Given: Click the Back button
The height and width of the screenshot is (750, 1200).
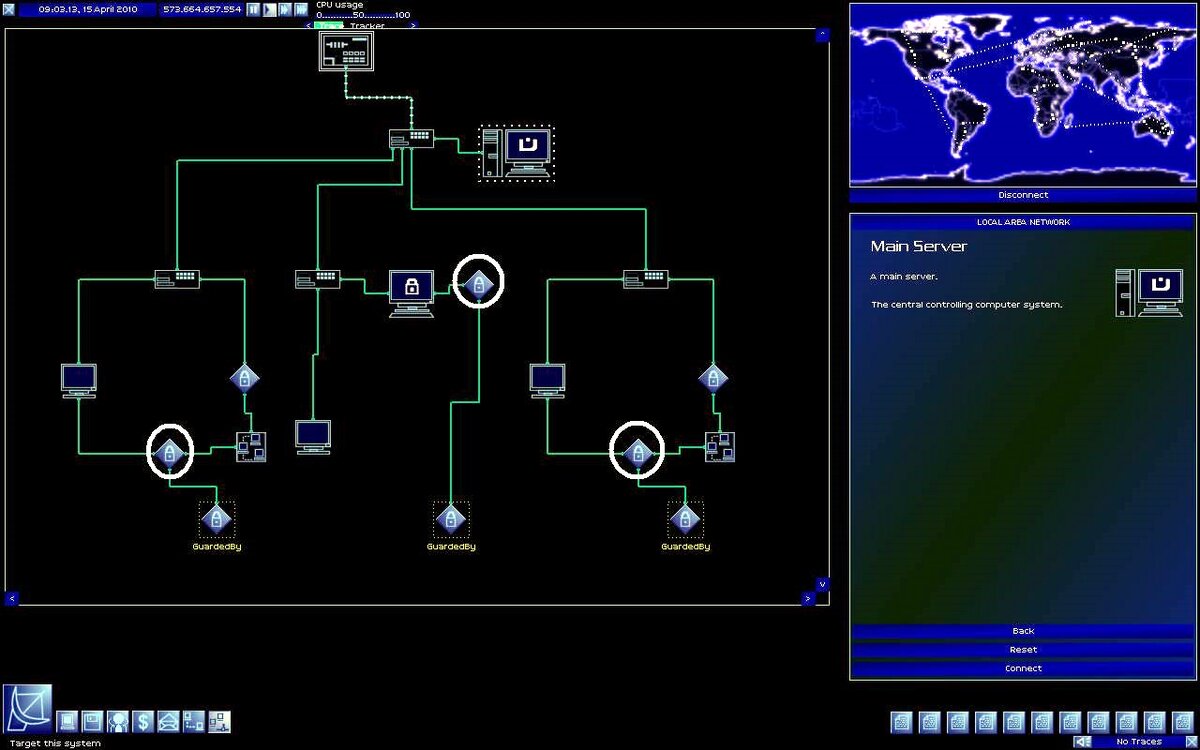Looking at the screenshot, I should coord(1022,631).
